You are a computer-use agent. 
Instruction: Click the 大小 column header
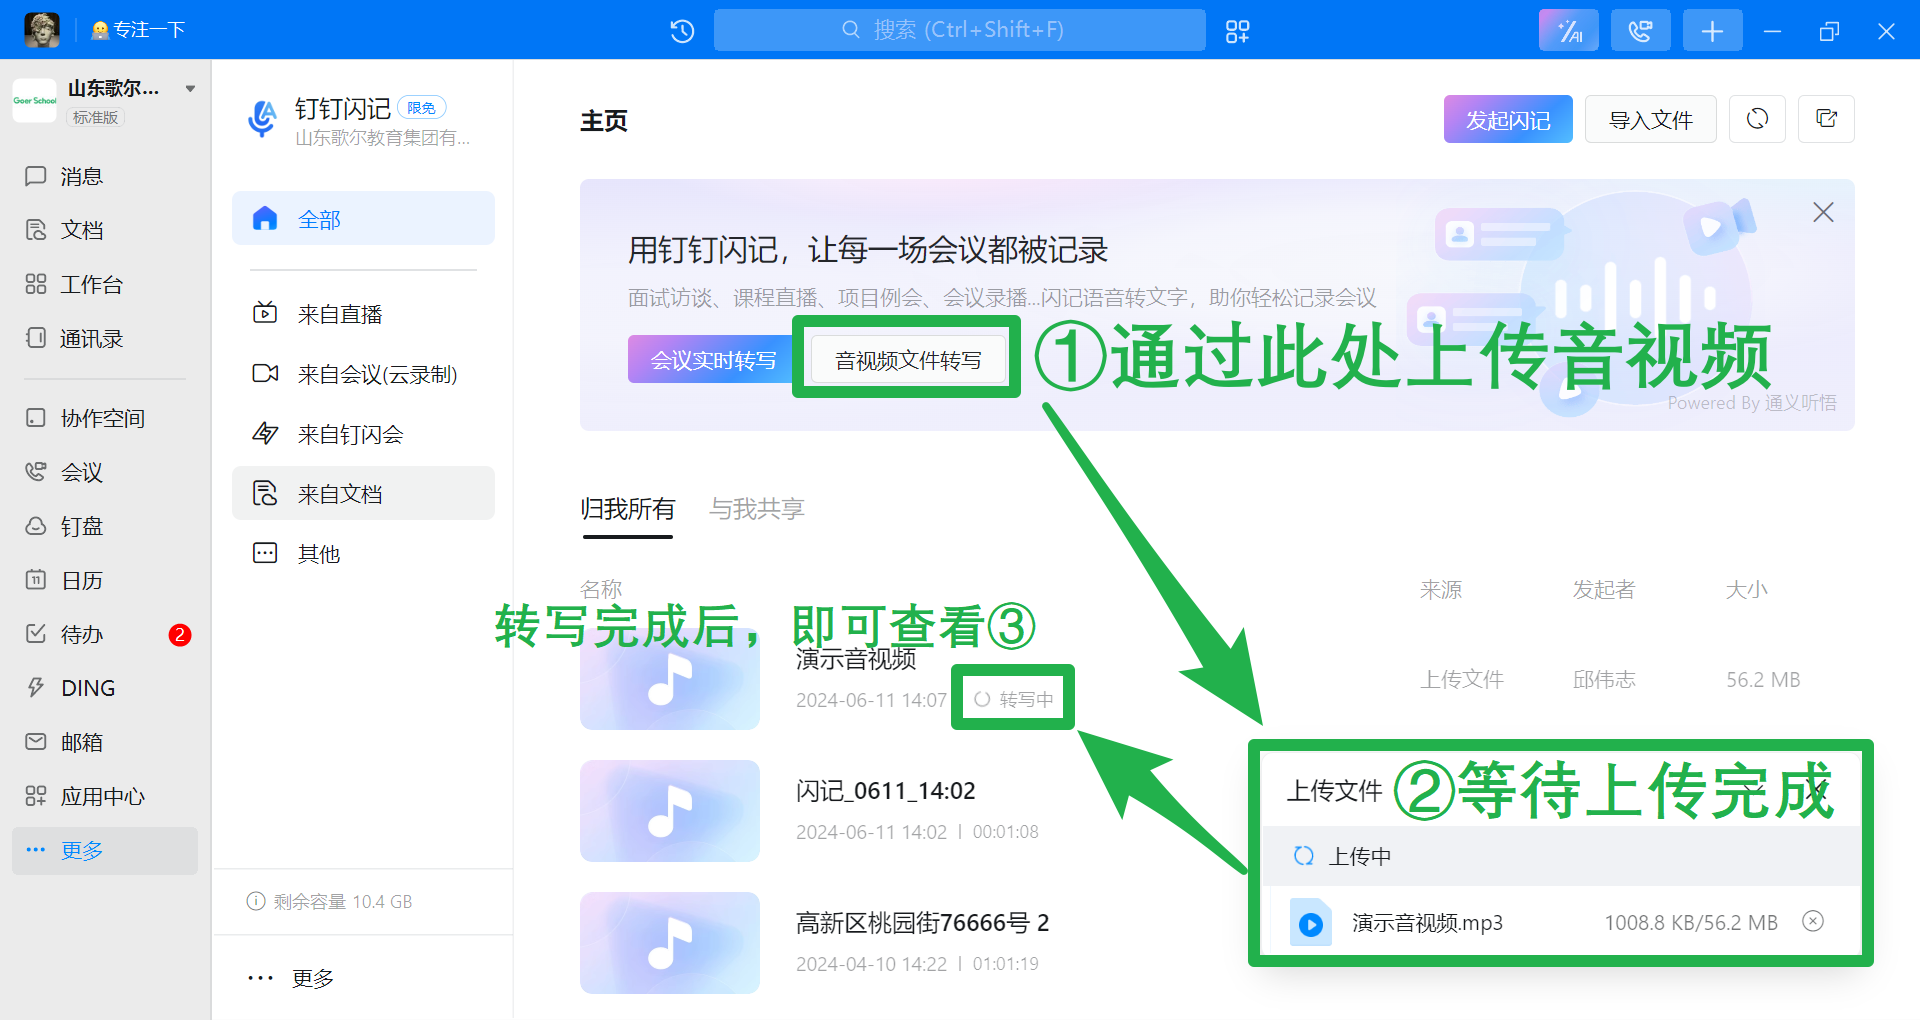1747,590
